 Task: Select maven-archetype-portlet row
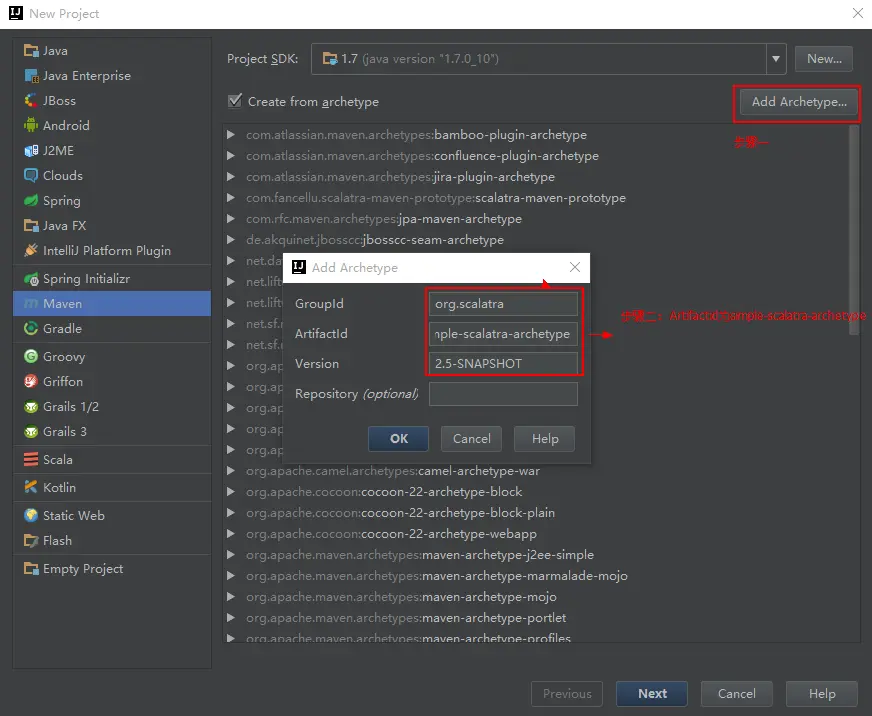[542, 618]
